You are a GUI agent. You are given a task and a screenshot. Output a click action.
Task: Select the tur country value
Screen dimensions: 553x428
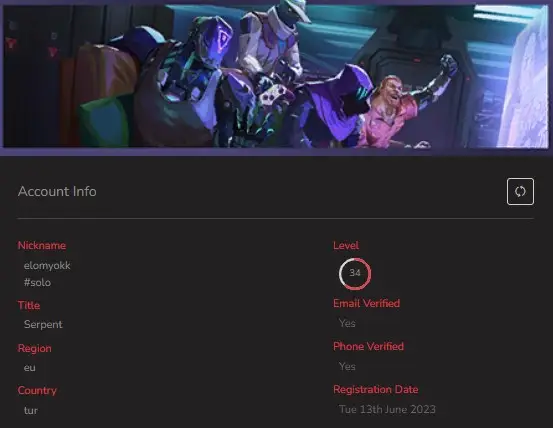coord(31,410)
